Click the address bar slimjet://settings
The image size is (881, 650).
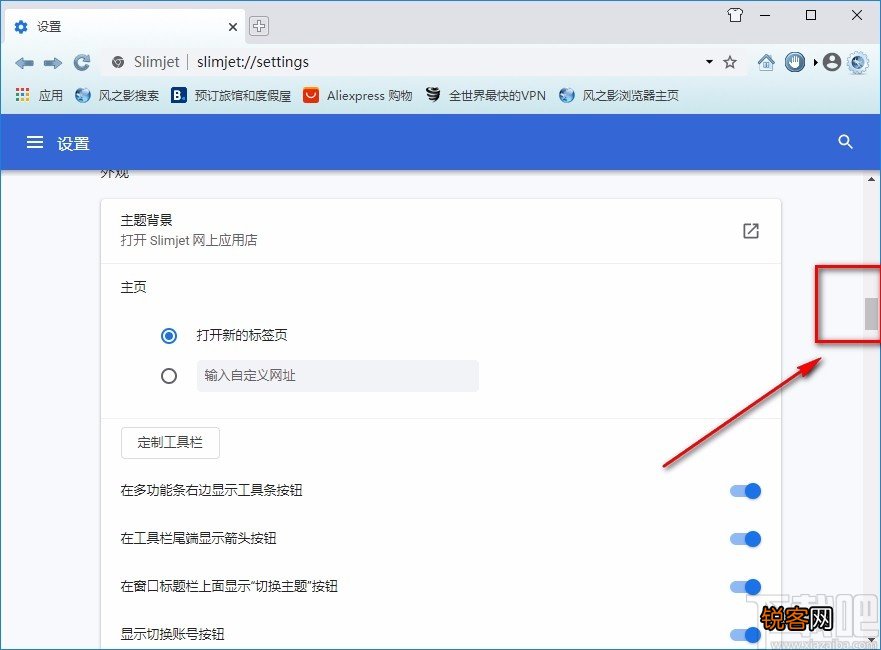tap(253, 62)
